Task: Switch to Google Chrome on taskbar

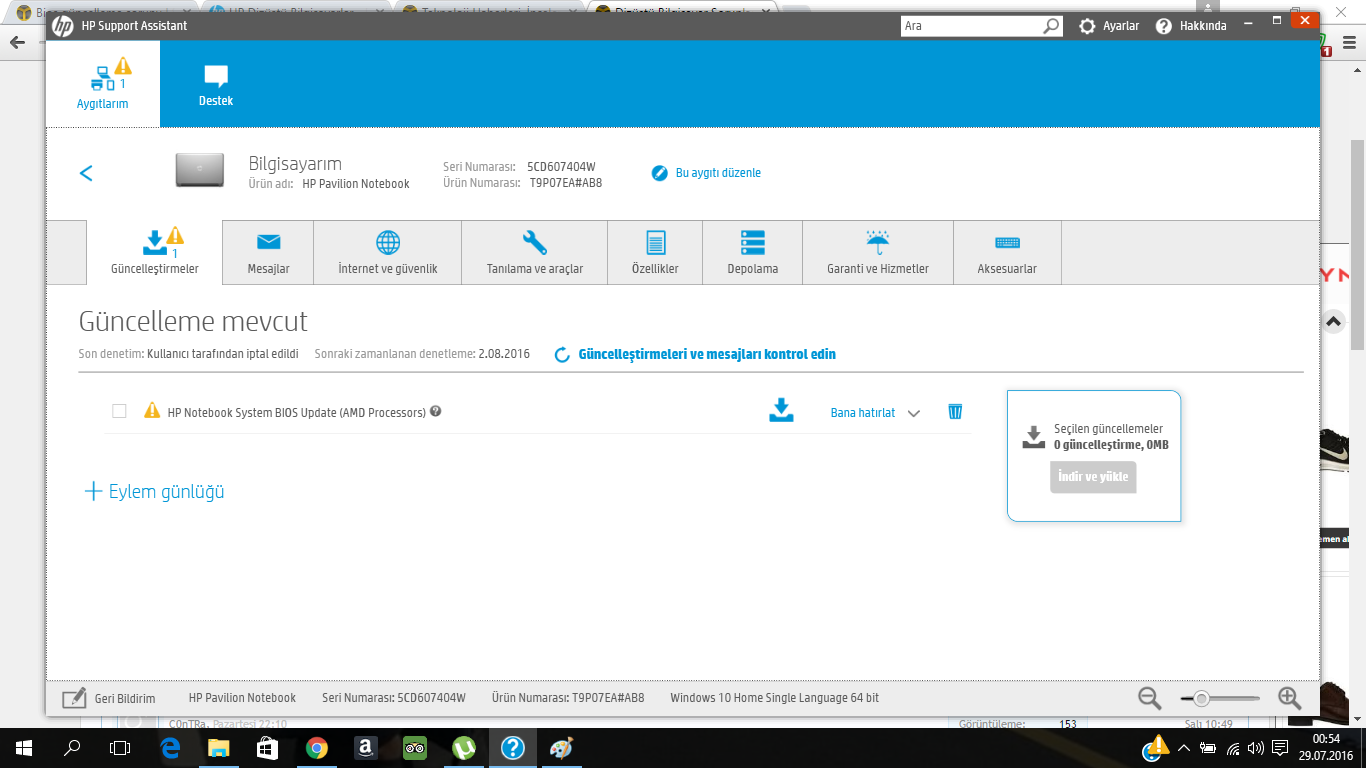Action: [x=317, y=747]
